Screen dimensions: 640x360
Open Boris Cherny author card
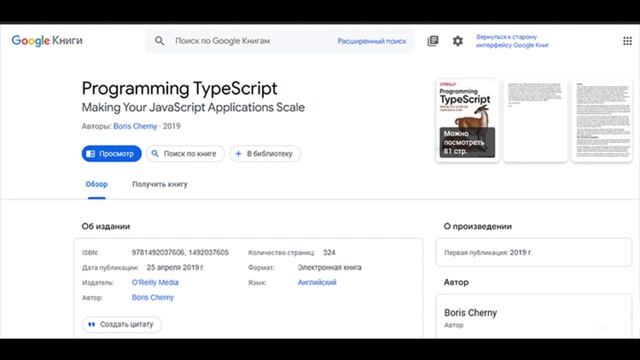[x=534, y=316]
